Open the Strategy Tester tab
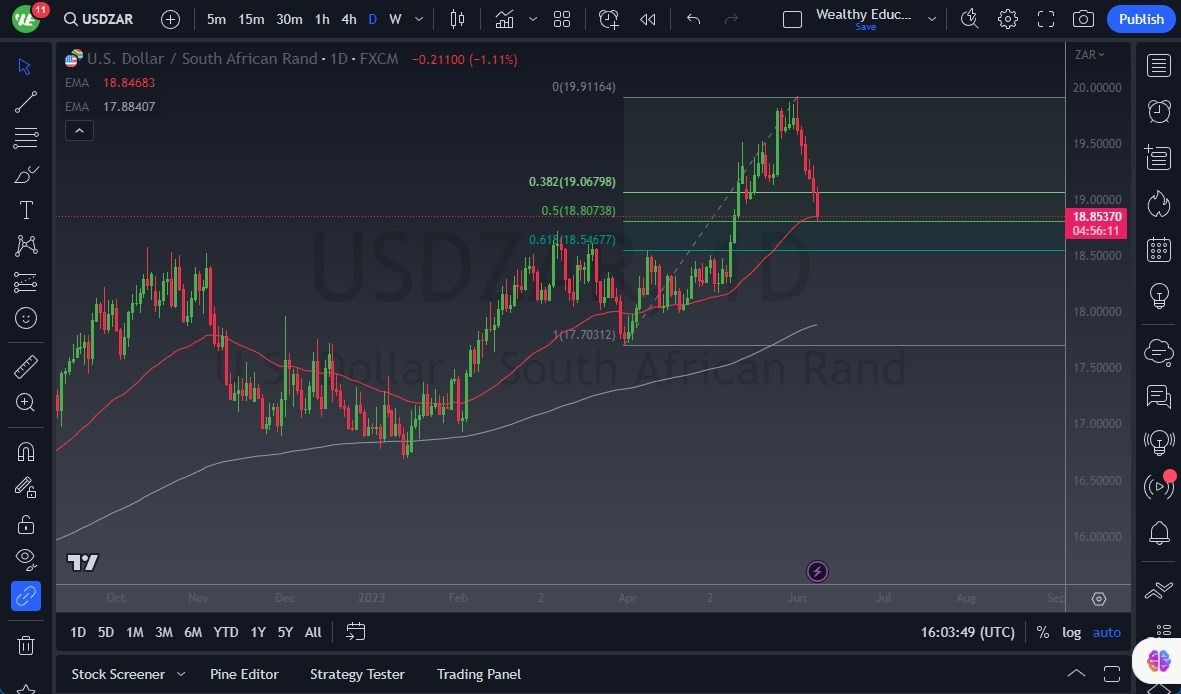1181x694 pixels. [357, 674]
